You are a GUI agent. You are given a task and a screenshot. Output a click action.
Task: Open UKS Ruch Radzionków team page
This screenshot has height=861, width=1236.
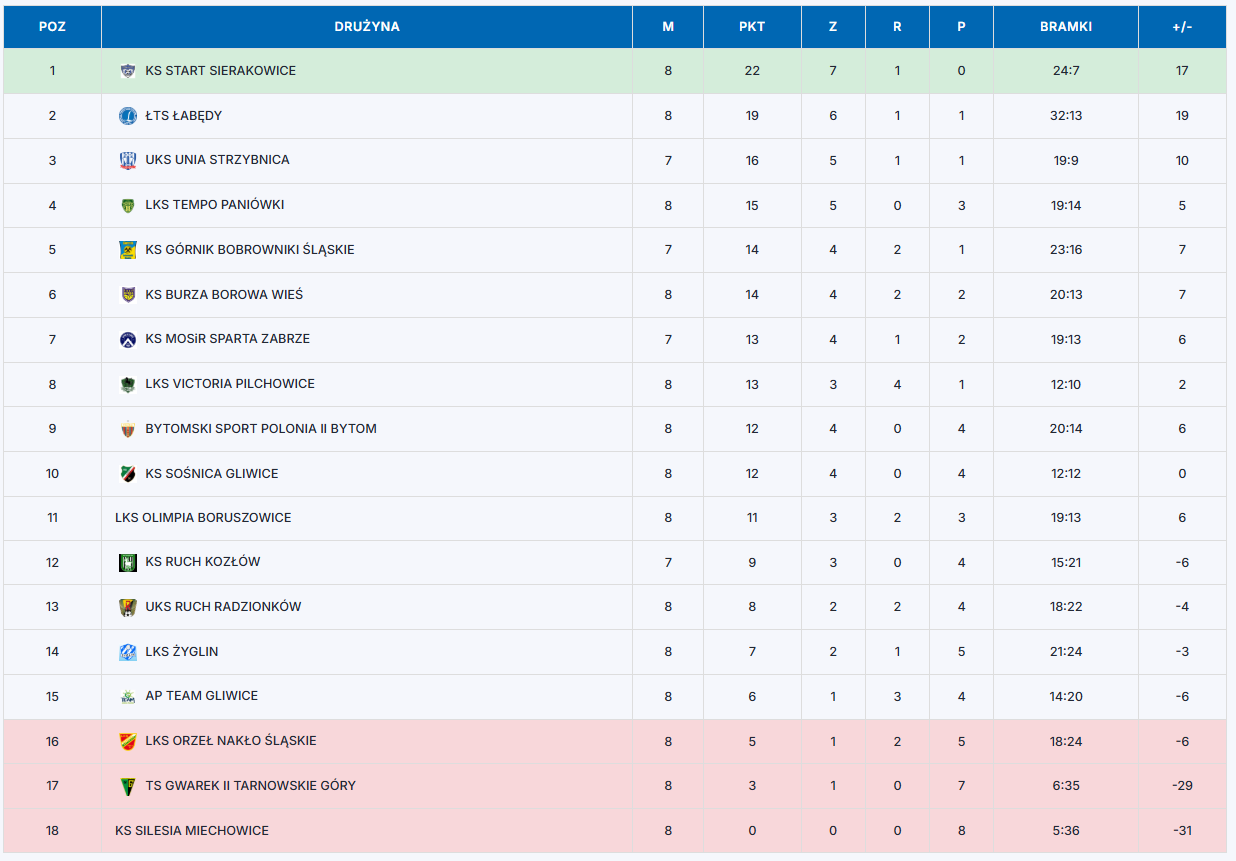coord(223,607)
